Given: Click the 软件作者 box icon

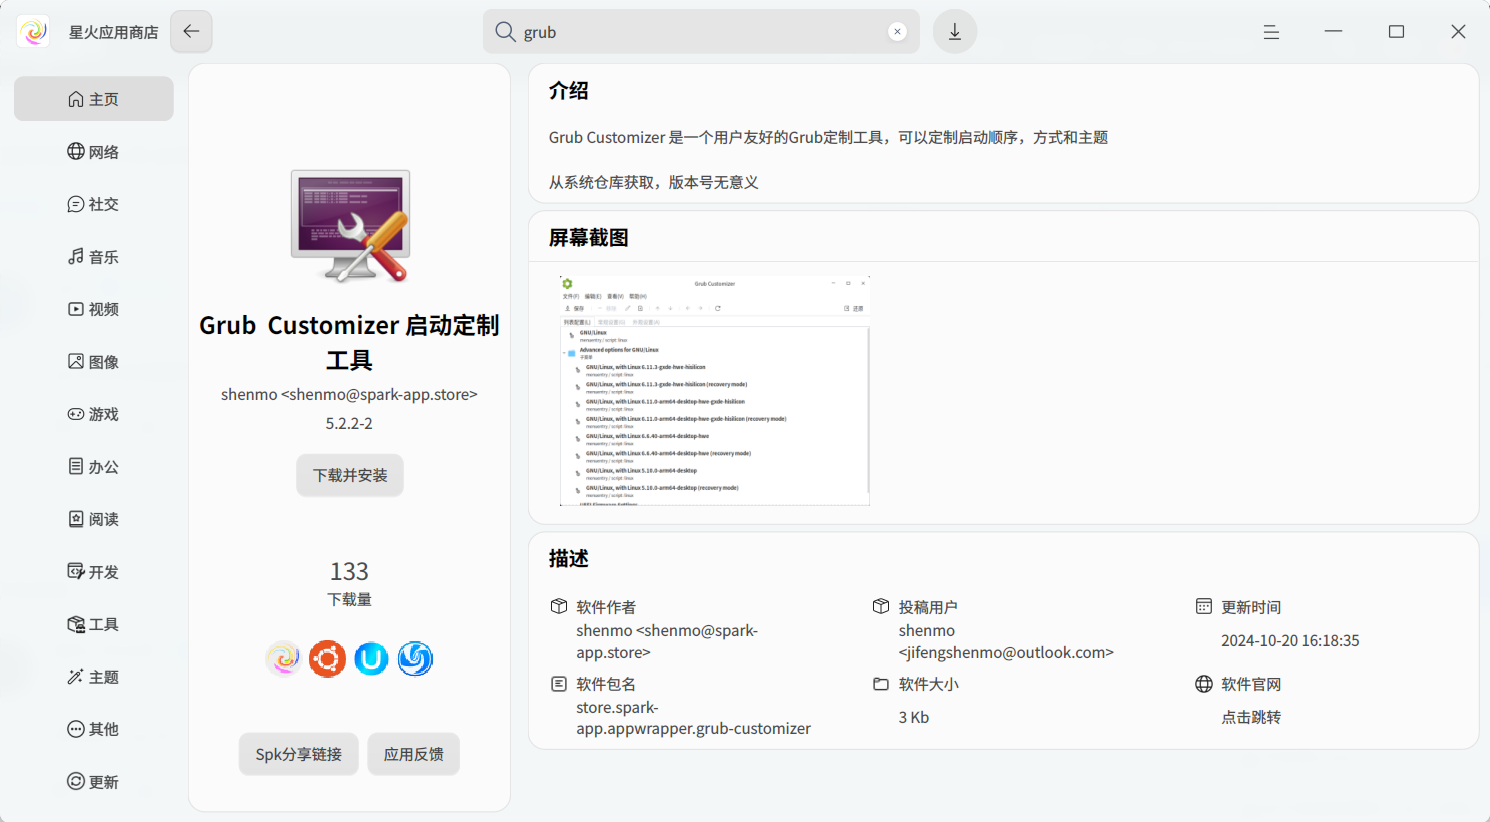Looking at the screenshot, I should [559, 606].
